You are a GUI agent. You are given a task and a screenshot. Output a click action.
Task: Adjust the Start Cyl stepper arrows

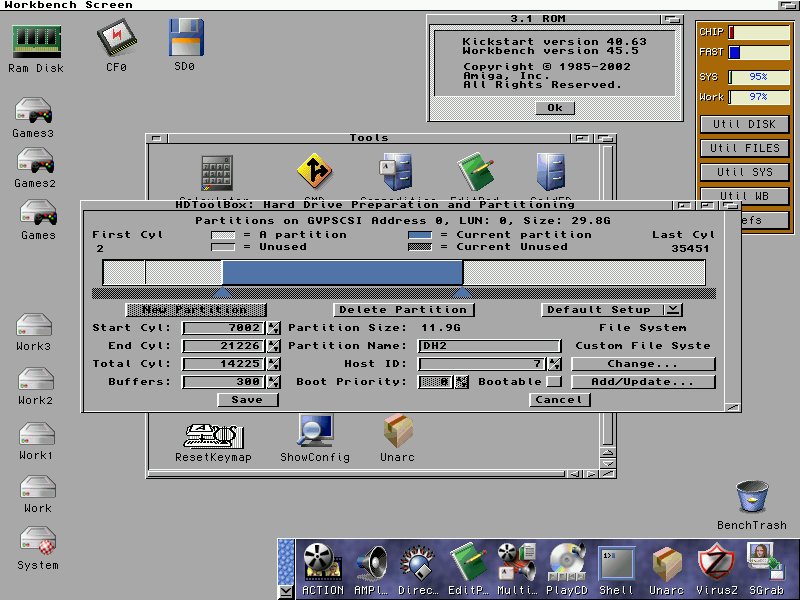coord(273,328)
